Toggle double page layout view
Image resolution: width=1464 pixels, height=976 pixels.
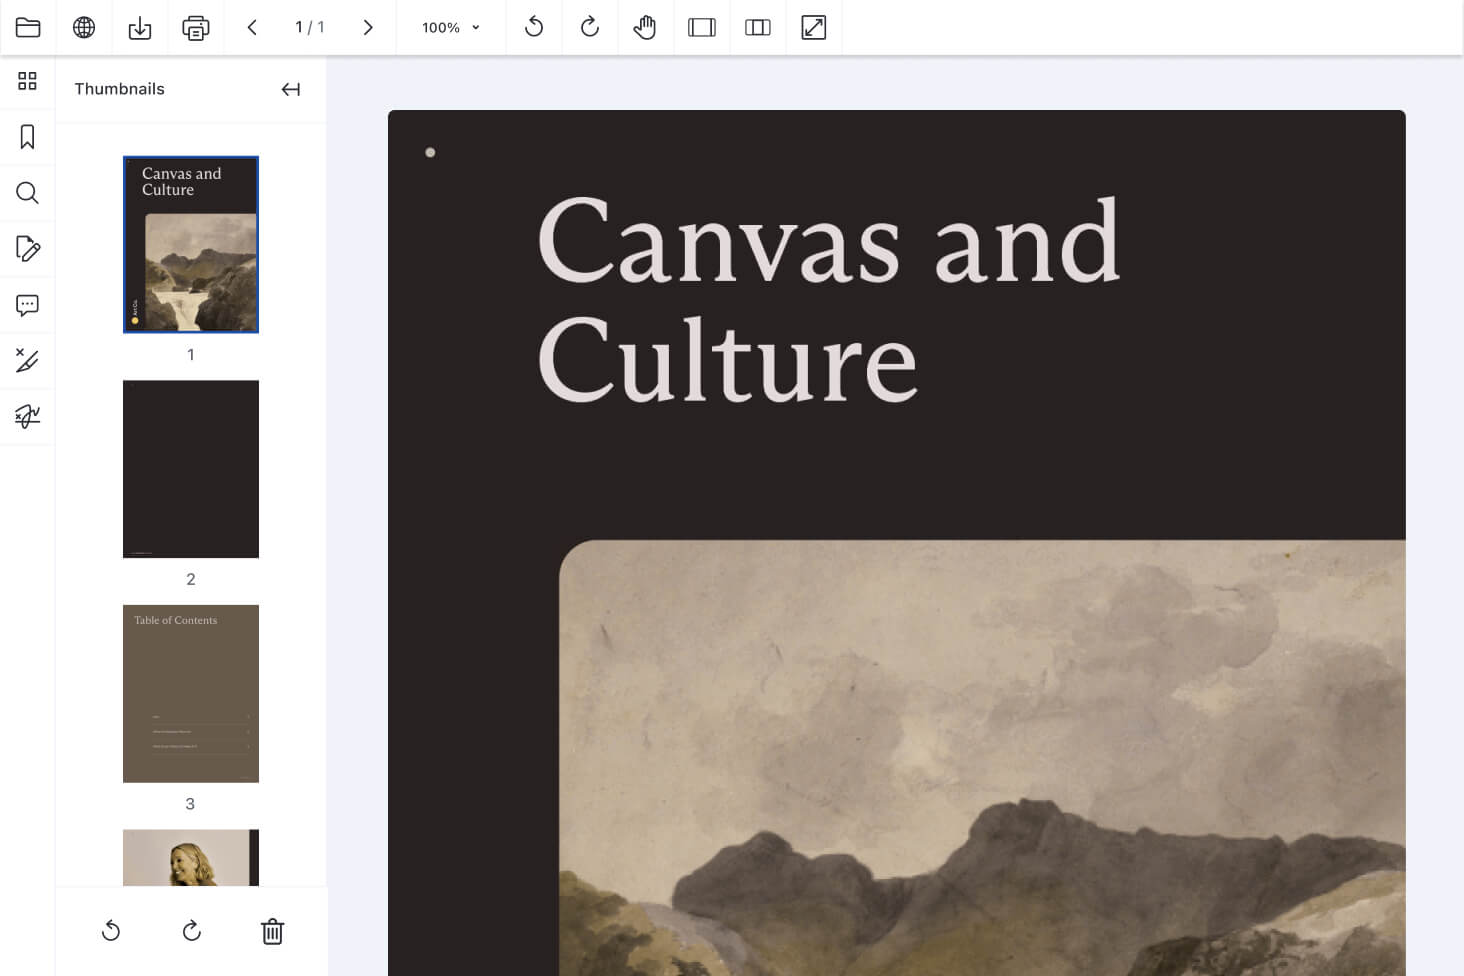[x=757, y=27]
